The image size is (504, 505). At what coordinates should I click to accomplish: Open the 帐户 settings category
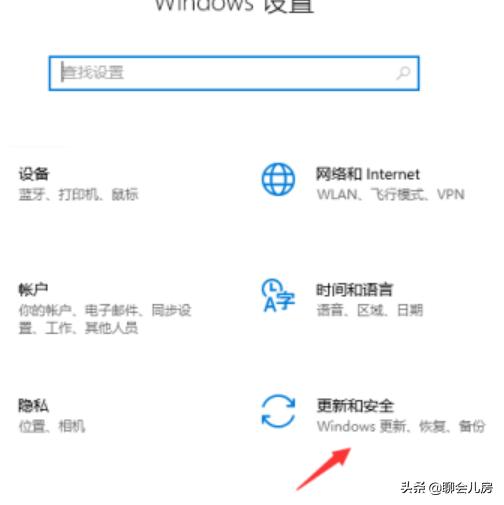(33, 289)
